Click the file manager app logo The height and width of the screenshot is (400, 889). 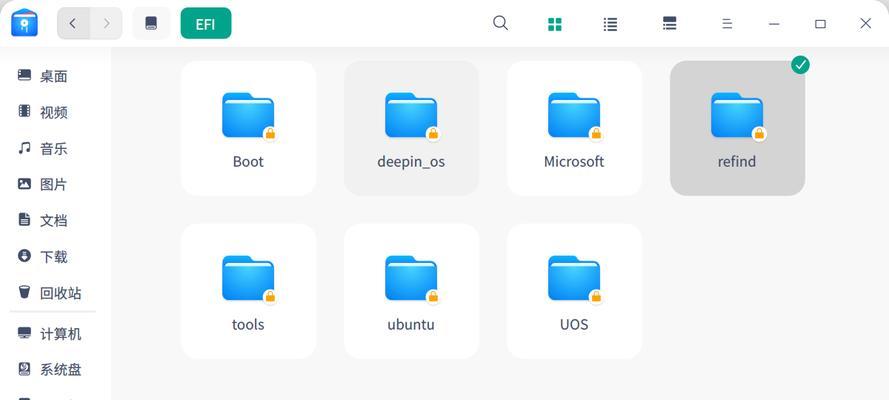coord(24,23)
